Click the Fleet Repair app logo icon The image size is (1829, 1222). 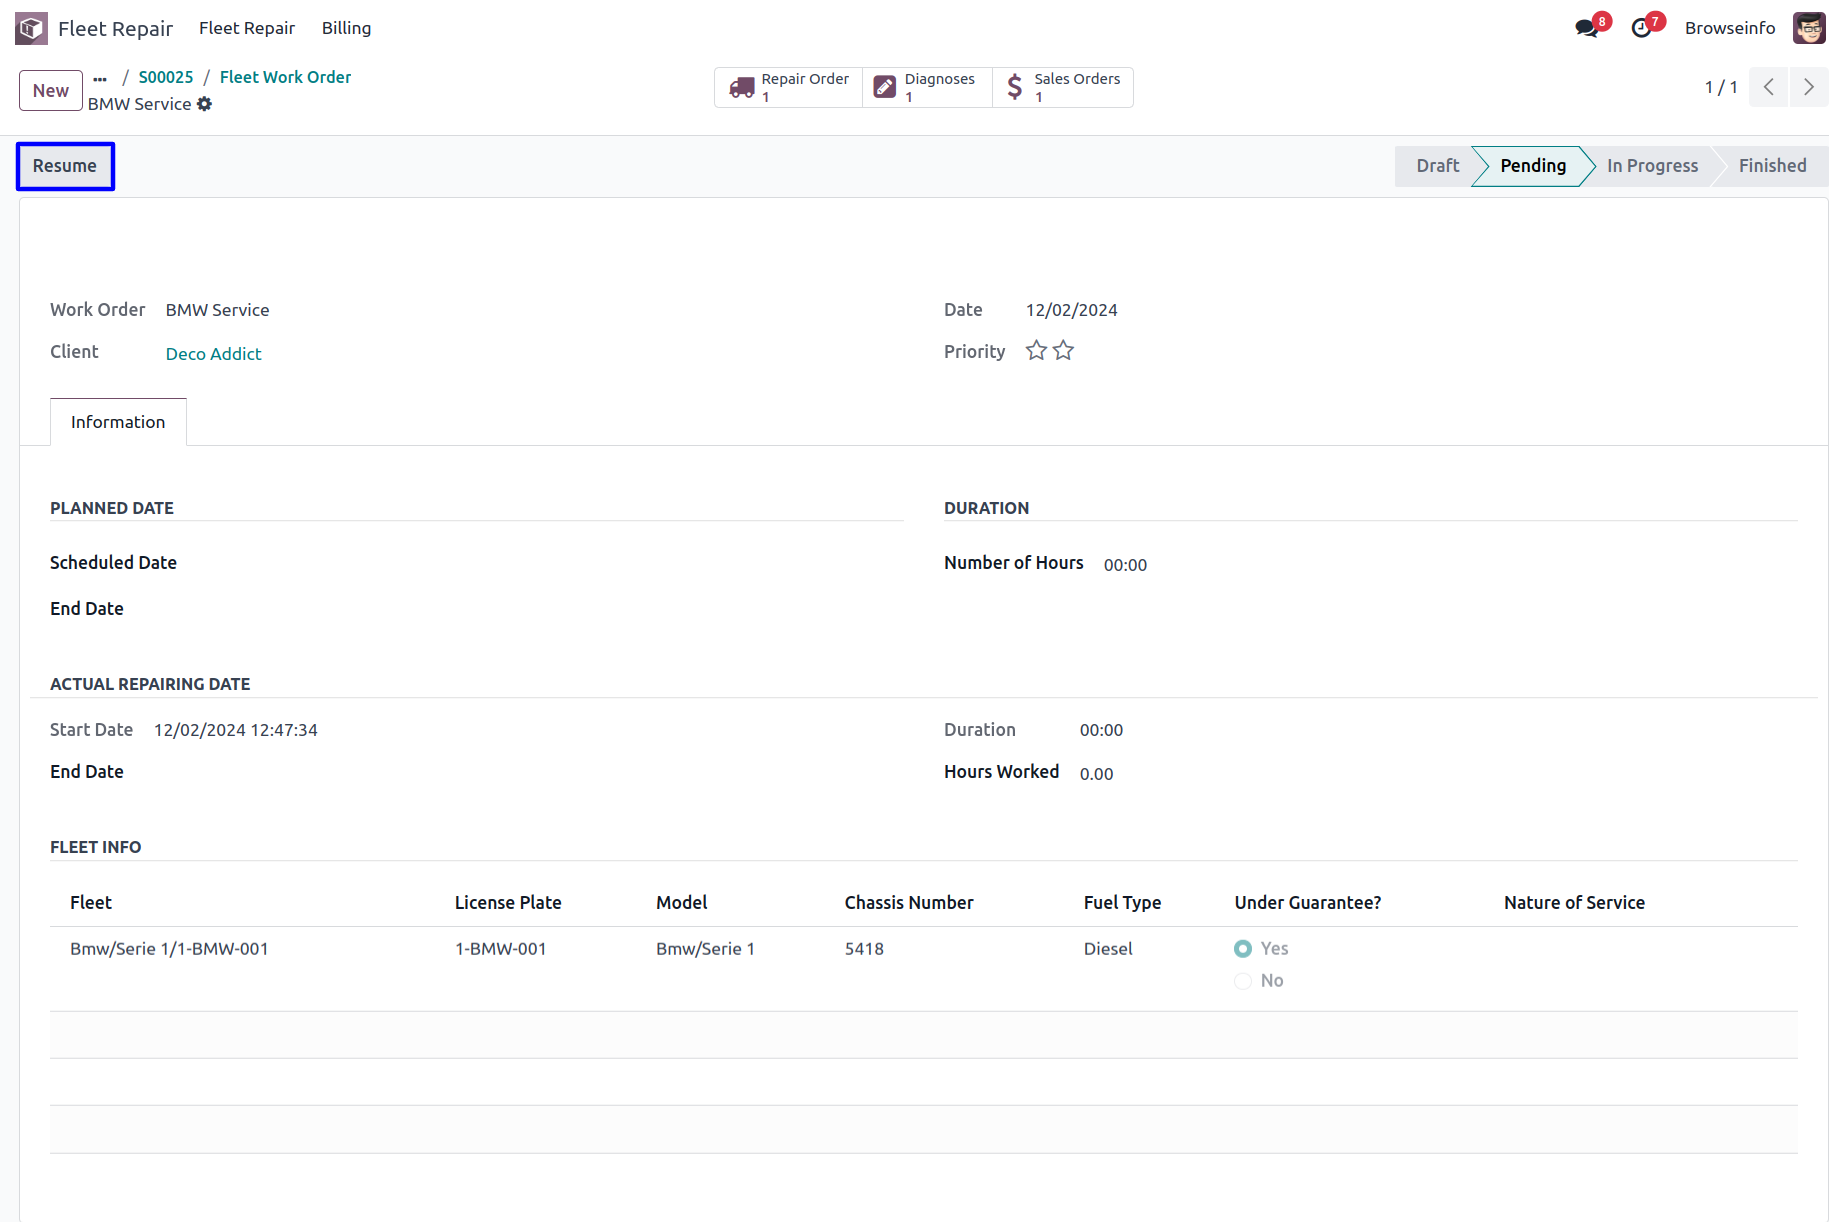point(31,28)
